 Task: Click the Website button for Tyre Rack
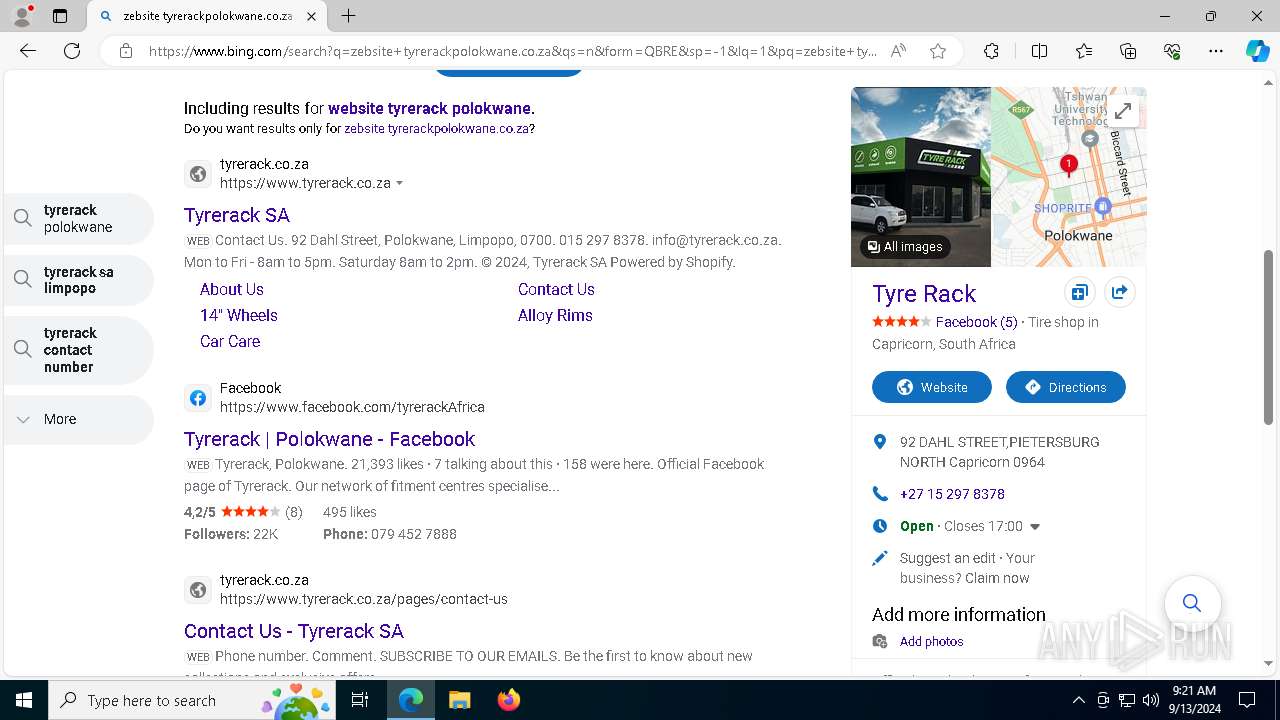(932, 387)
